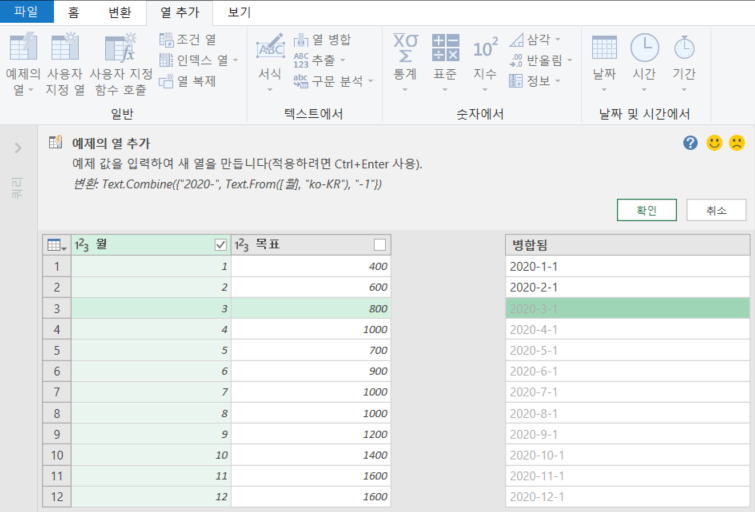Viewport: 755px width, 512px height.
Task: Open the 지수 scientific tool
Action: (x=485, y=63)
